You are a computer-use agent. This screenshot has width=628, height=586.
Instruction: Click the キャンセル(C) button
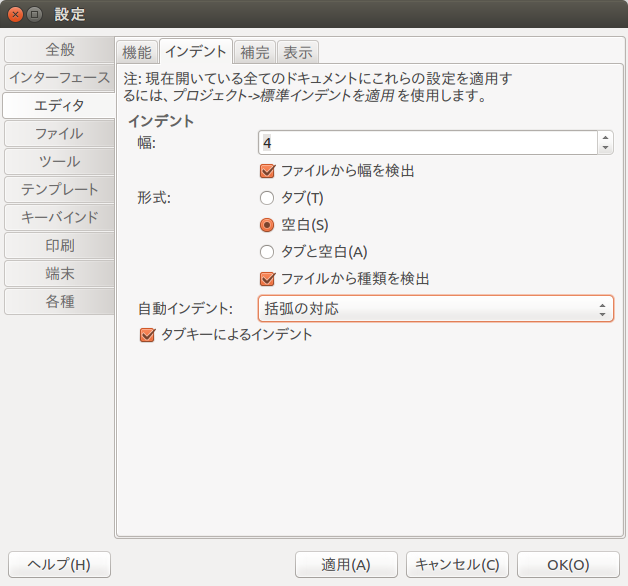tap(457, 564)
